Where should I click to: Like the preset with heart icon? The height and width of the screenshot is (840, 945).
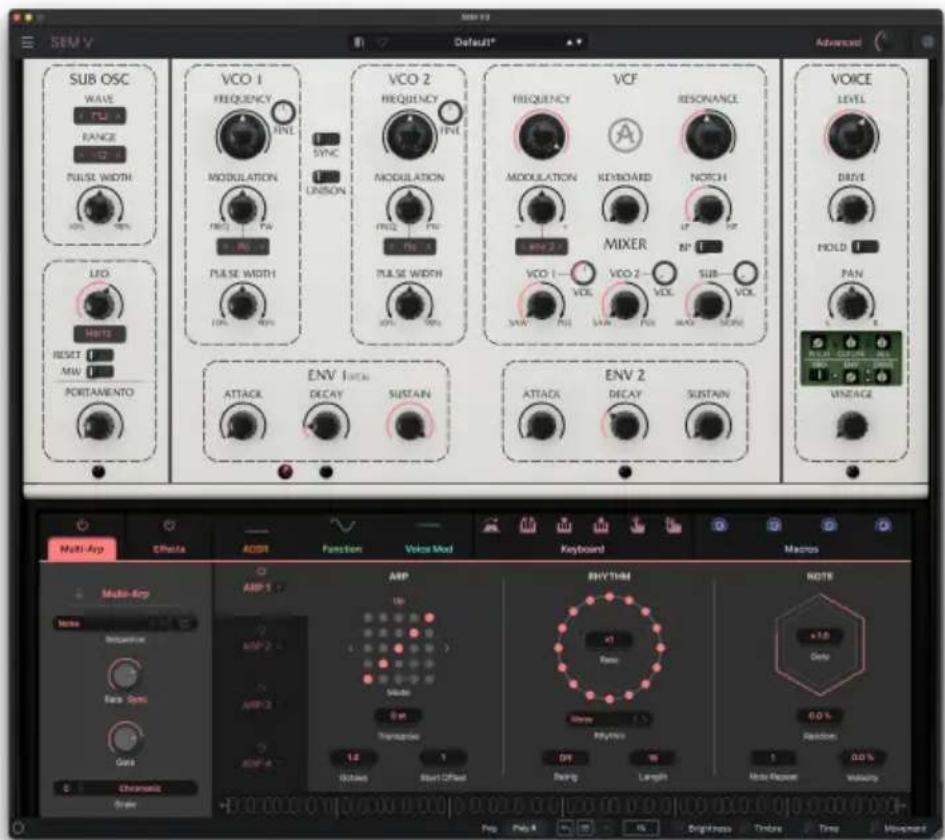tap(382, 42)
